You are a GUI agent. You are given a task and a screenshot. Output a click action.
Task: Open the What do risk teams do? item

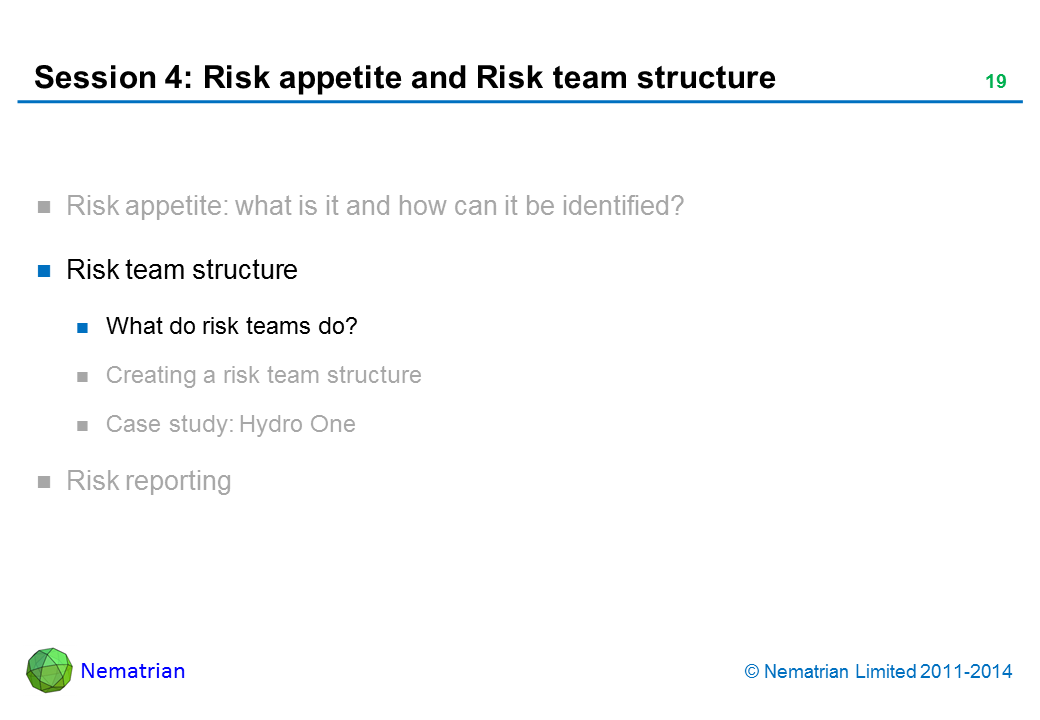pos(231,326)
